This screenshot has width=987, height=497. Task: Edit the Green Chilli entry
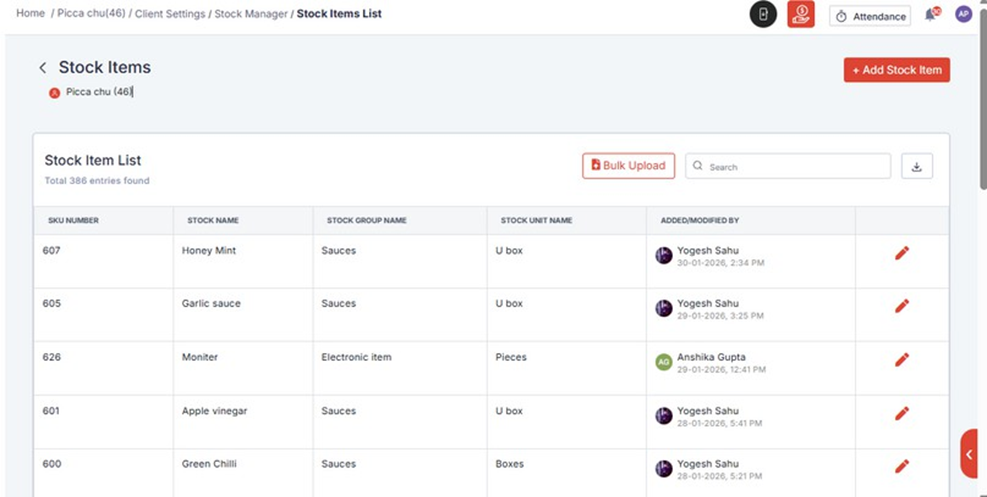coord(901,466)
